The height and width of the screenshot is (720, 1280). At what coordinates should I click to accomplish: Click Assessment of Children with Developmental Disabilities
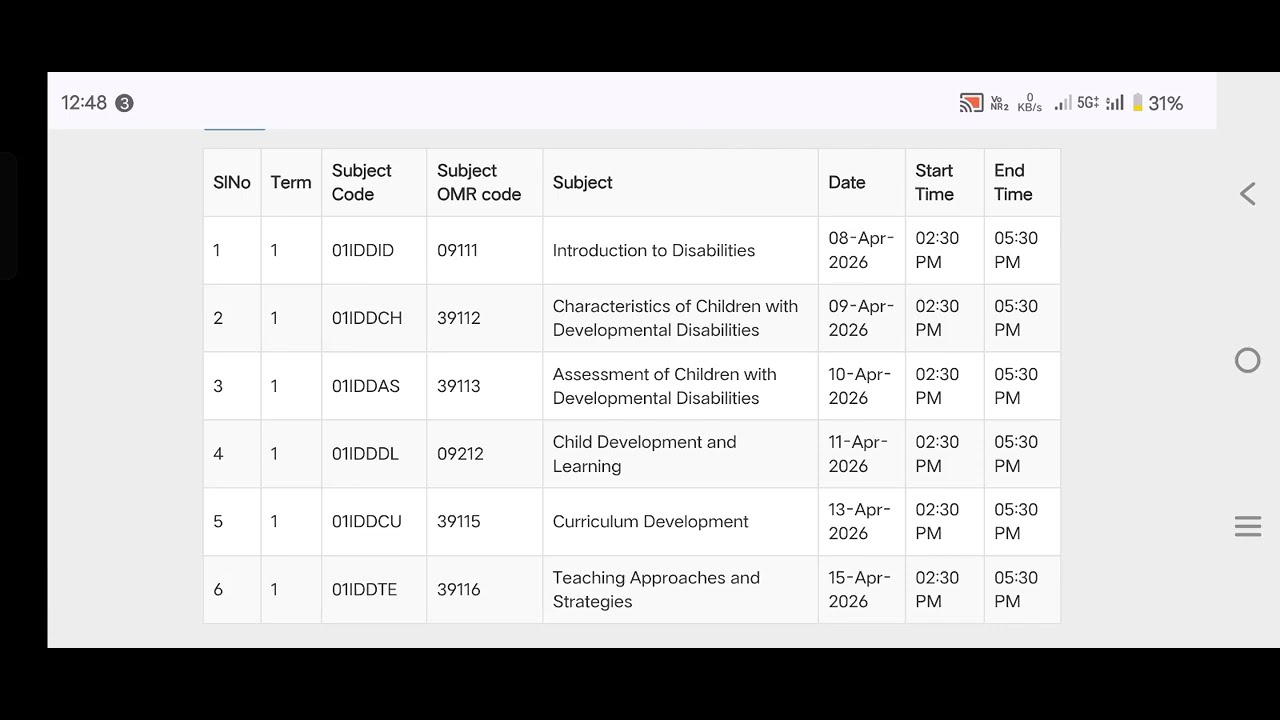point(664,386)
